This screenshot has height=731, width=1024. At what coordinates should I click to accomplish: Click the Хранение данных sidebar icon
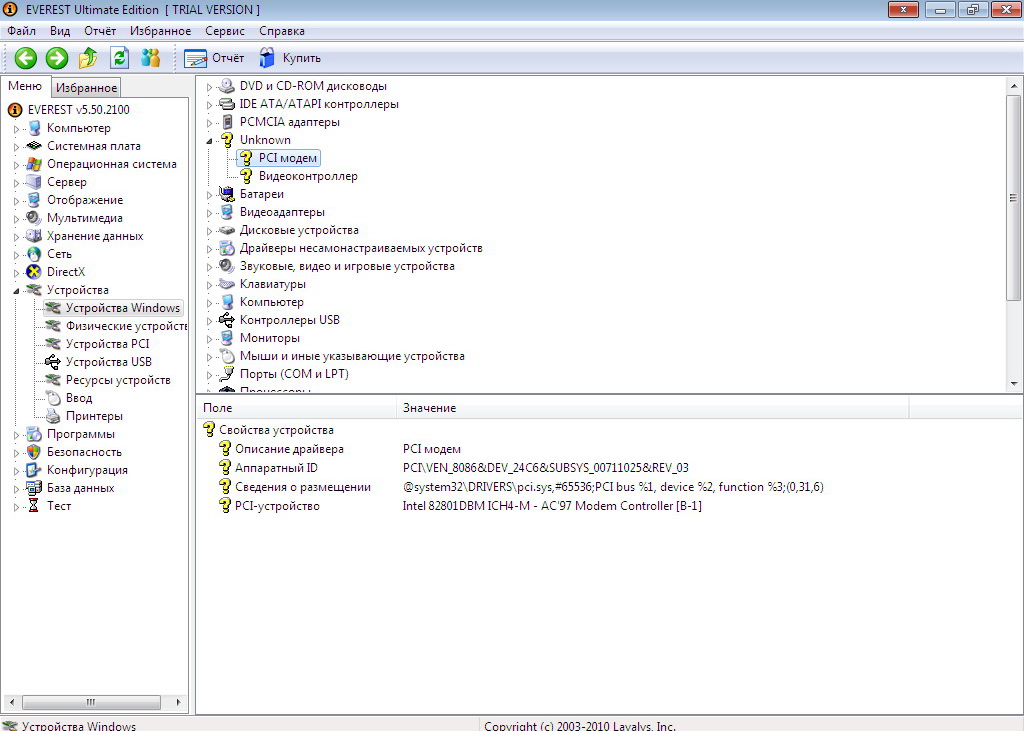pyautogui.click(x=34, y=236)
